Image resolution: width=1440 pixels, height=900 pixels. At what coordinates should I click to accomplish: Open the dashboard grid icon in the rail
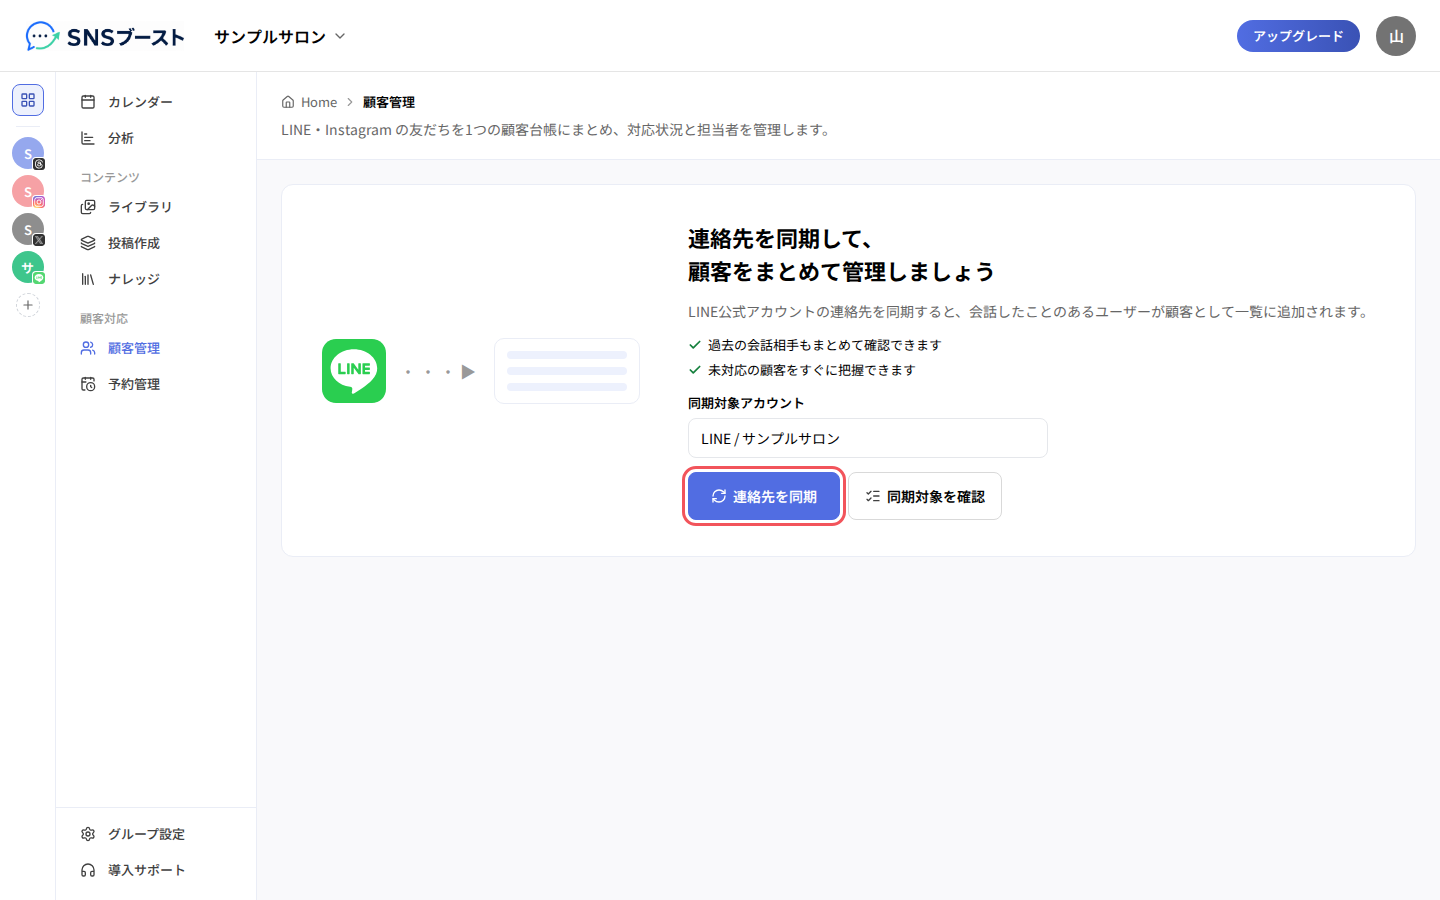tap(28, 100)
